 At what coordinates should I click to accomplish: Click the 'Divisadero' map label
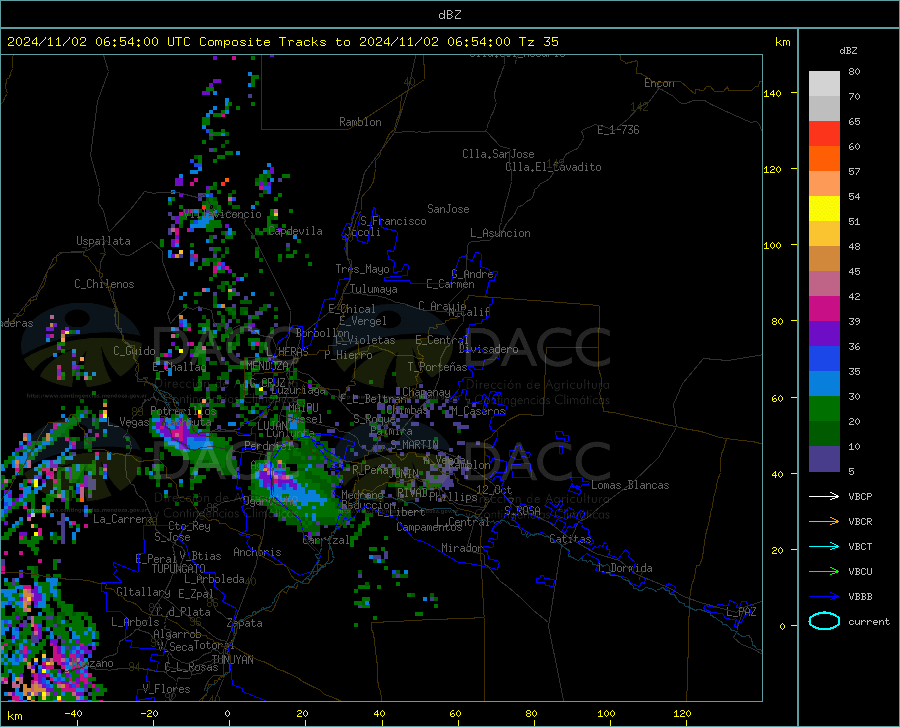click(488, 349)
